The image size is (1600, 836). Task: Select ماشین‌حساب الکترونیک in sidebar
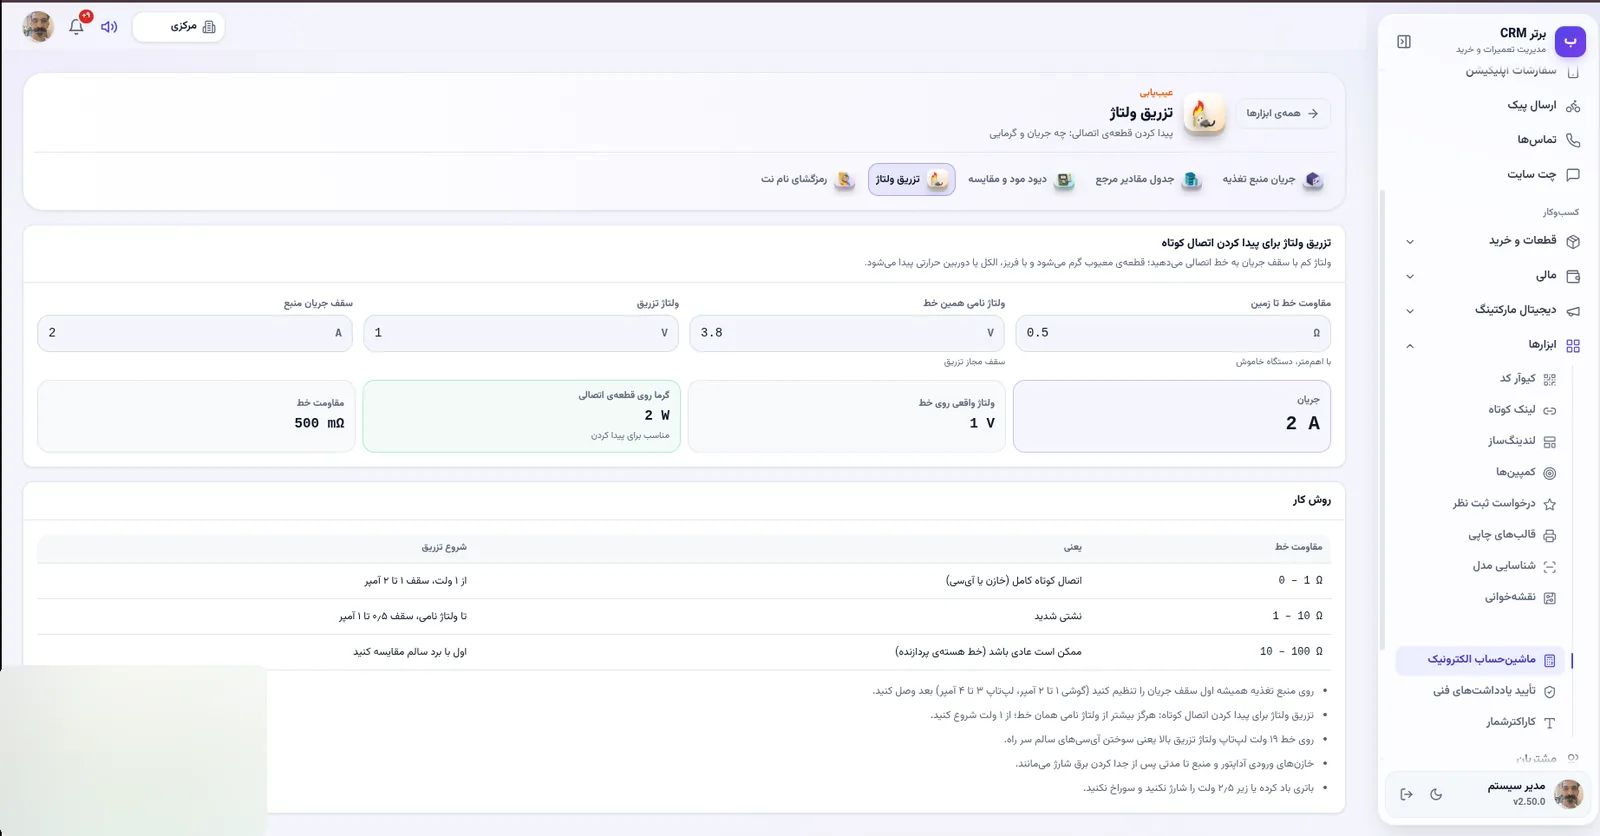(1482, 660)
